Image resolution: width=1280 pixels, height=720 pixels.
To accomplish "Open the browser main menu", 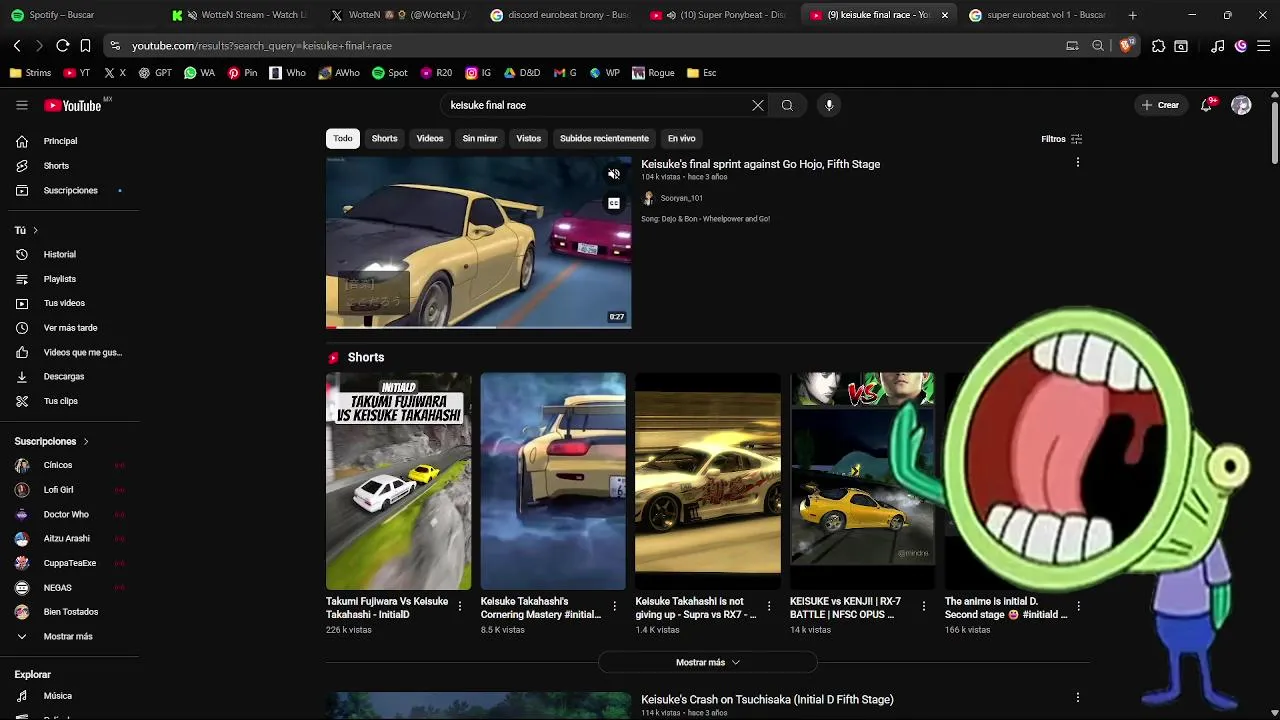I will click(x=1264, y=45).
